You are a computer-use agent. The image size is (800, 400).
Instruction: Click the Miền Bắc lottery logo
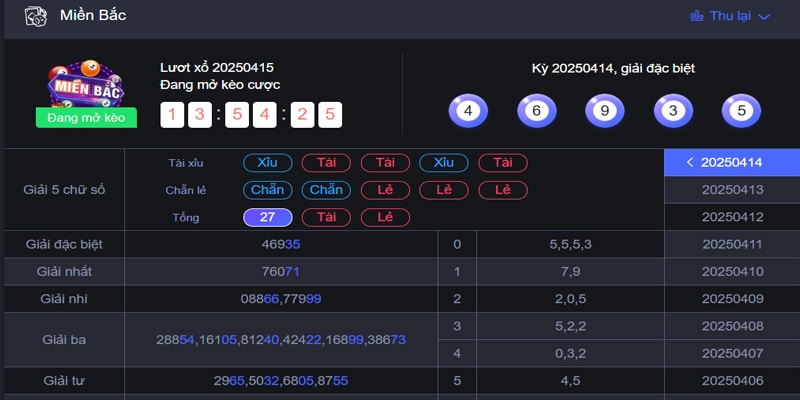click(x=86, y=88)
